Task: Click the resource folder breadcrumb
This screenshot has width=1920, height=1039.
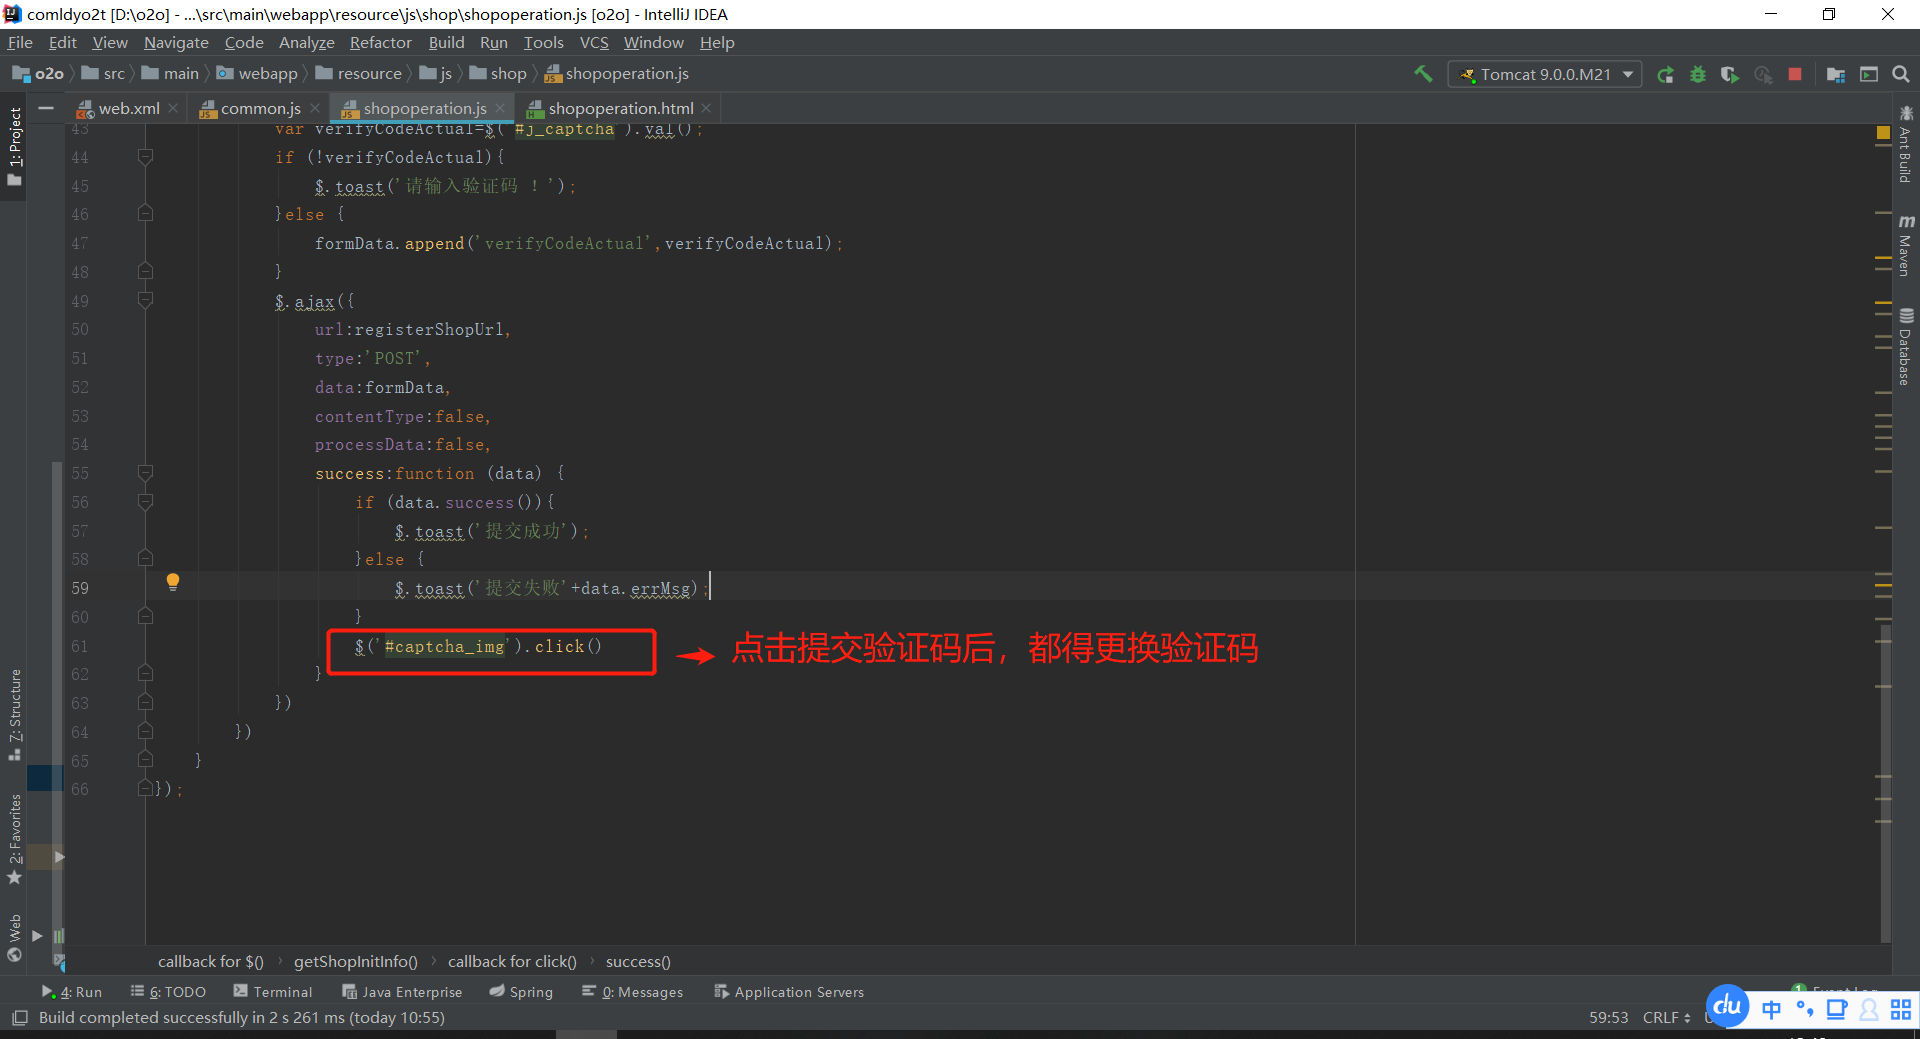Action: [359, 74]
